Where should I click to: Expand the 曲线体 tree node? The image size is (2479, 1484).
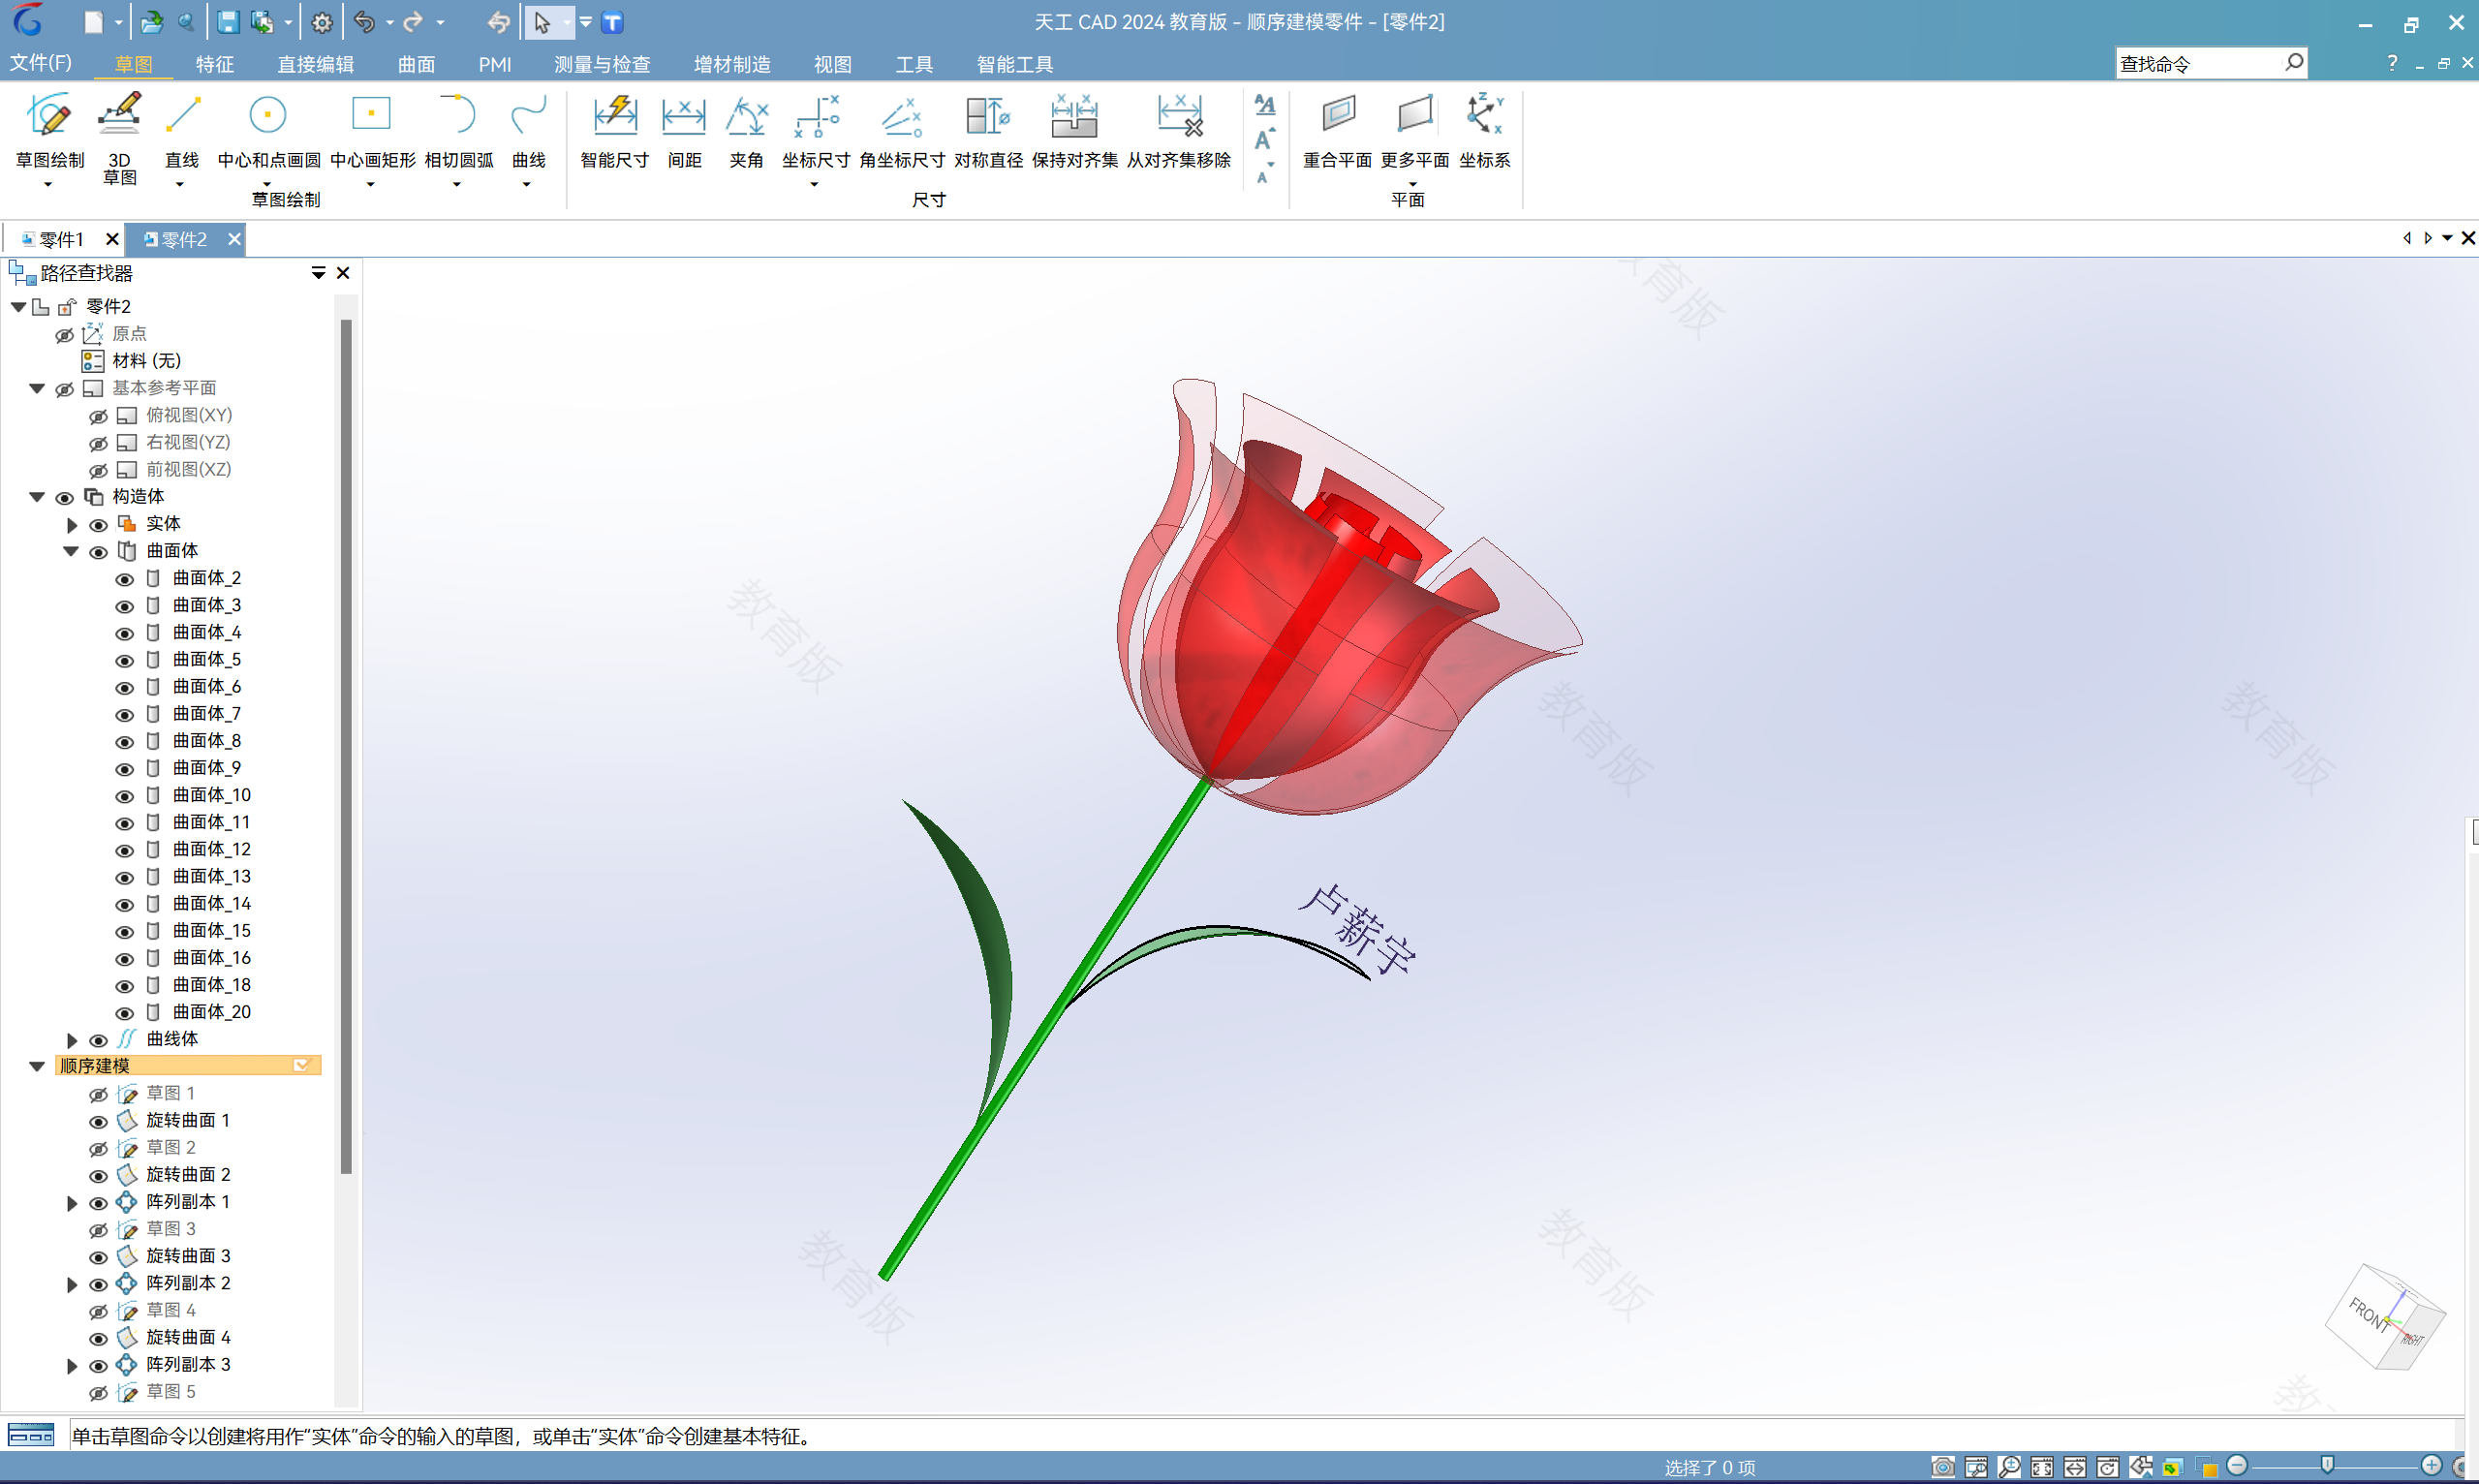72,1040
